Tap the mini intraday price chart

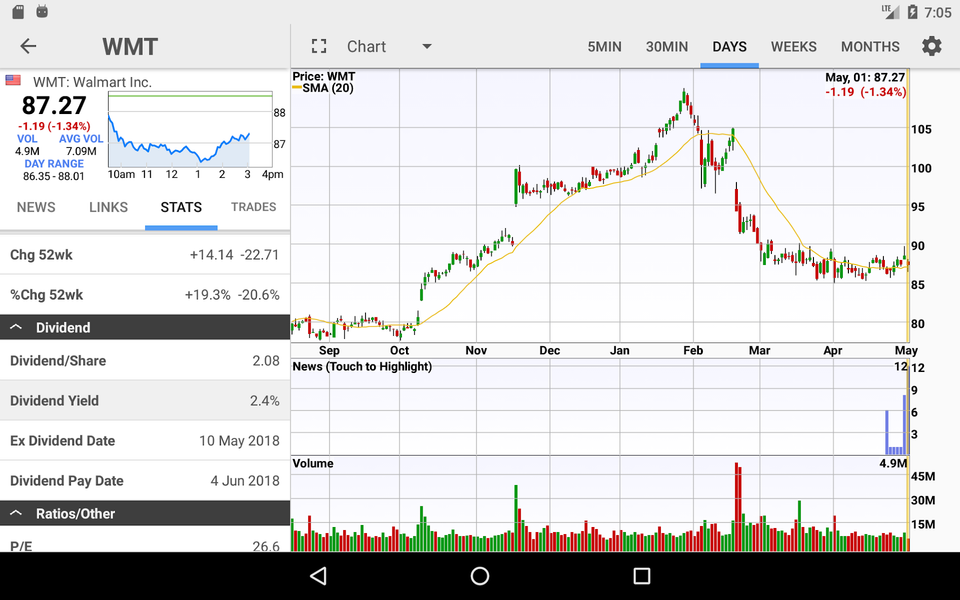[x=190, y=135]
